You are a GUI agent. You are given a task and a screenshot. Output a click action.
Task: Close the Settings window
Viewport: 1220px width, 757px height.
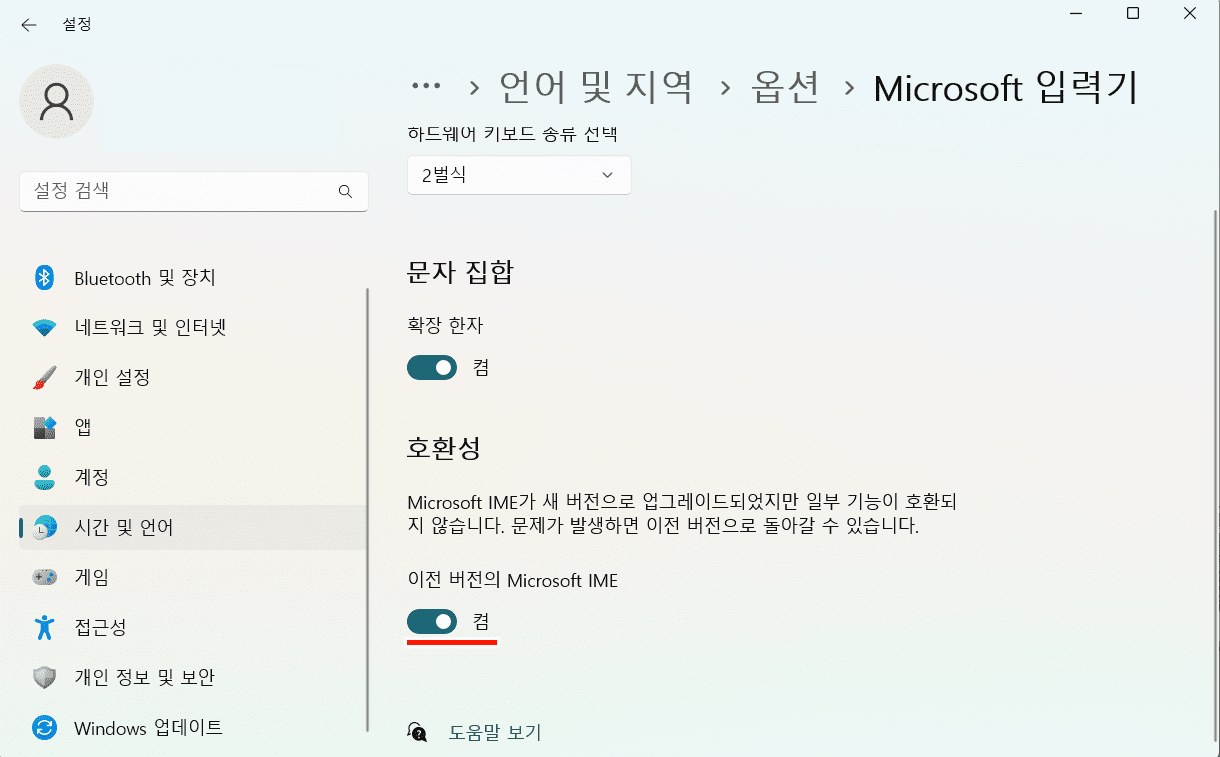[1189, 14]
